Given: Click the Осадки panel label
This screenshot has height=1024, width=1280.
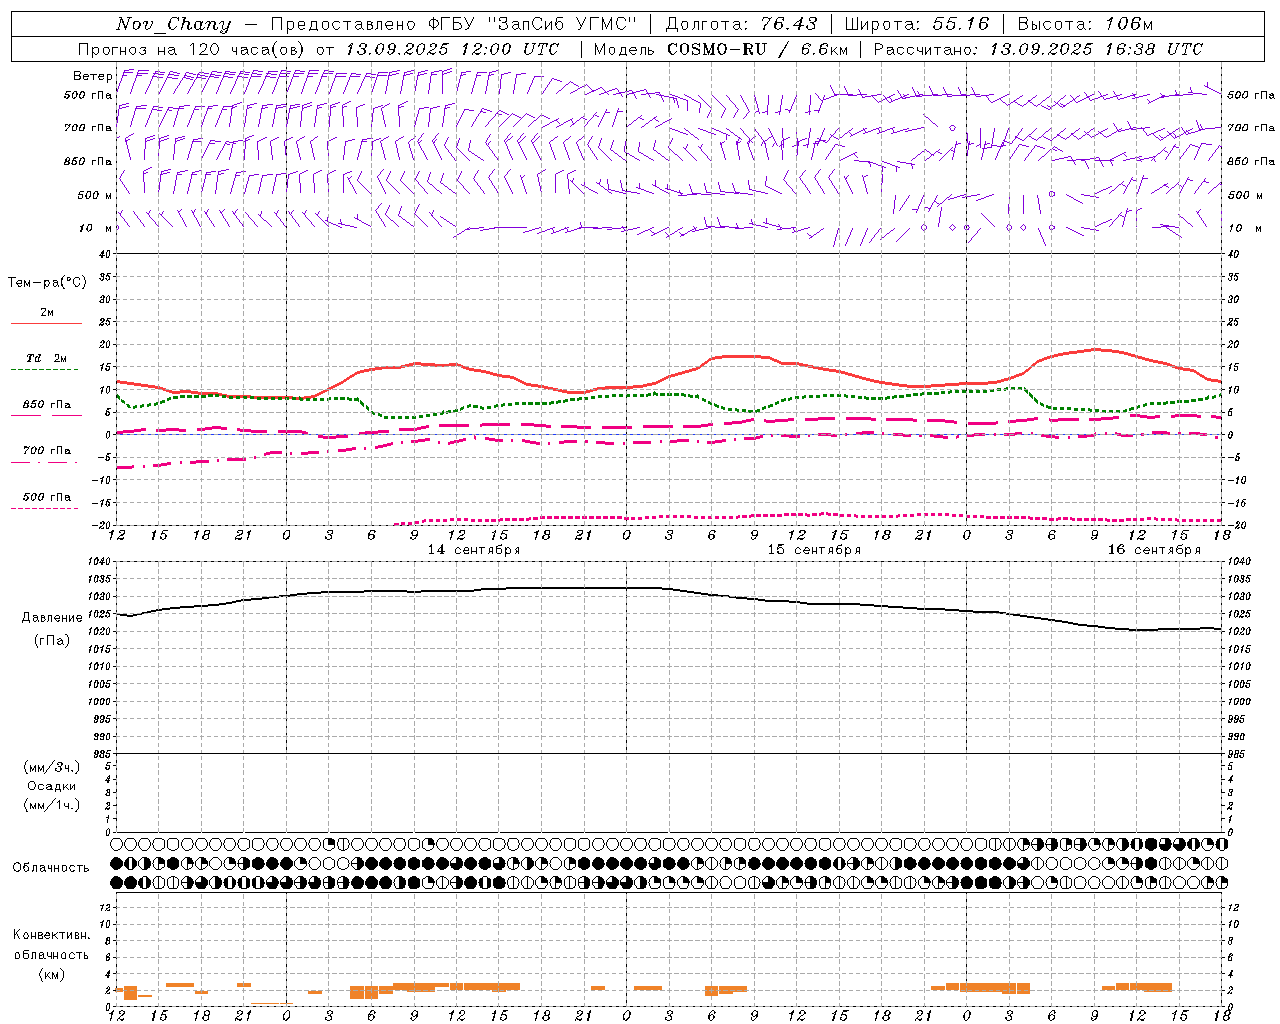Looking at the screenshot, I should (52, 786).
